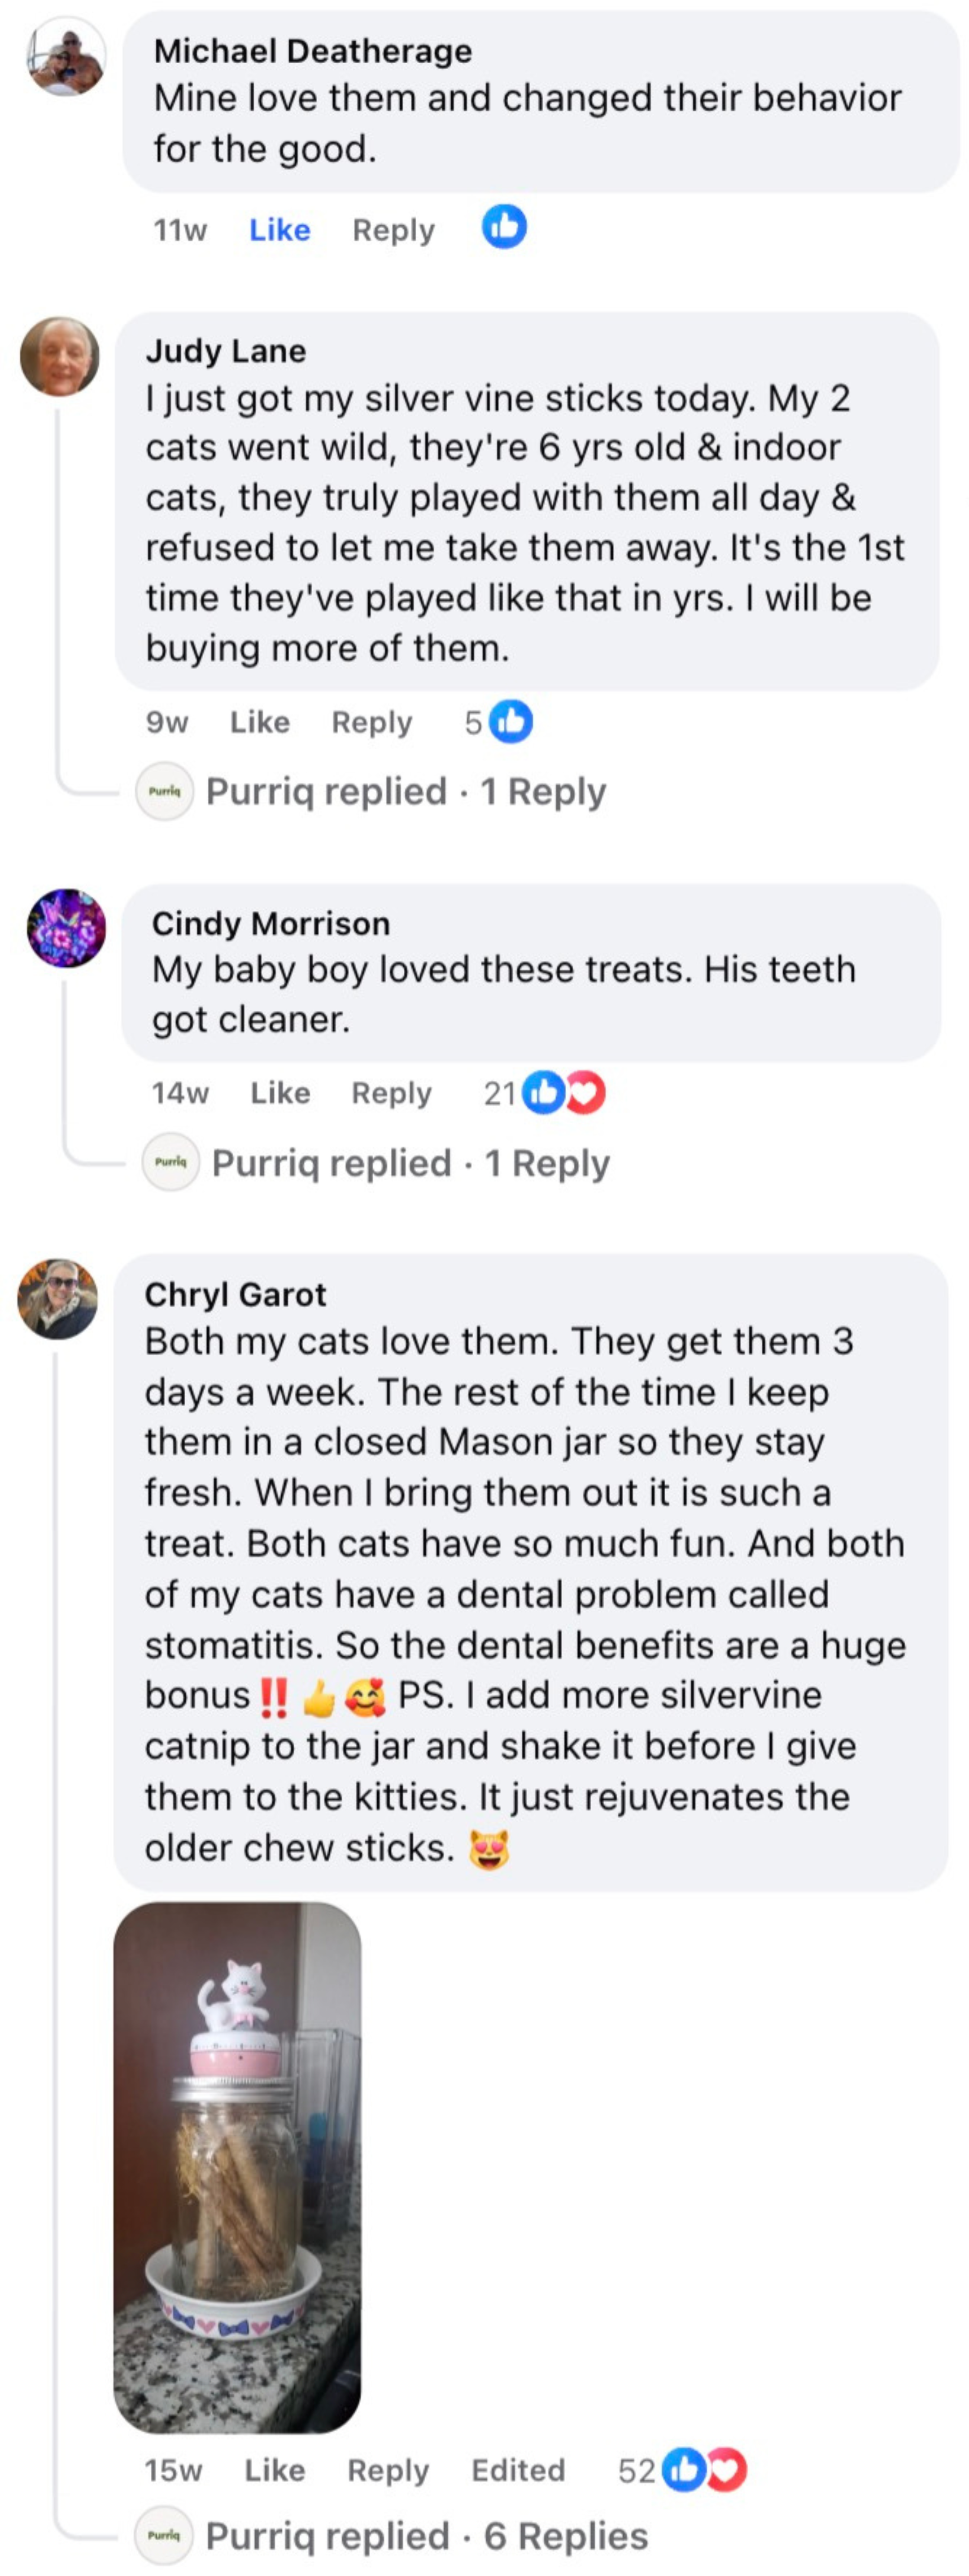Viewport: 969px width, 2576px height.
Task: Click thumbs-up reaction icon on Michael's comment
Action: [x=504, y=227]
